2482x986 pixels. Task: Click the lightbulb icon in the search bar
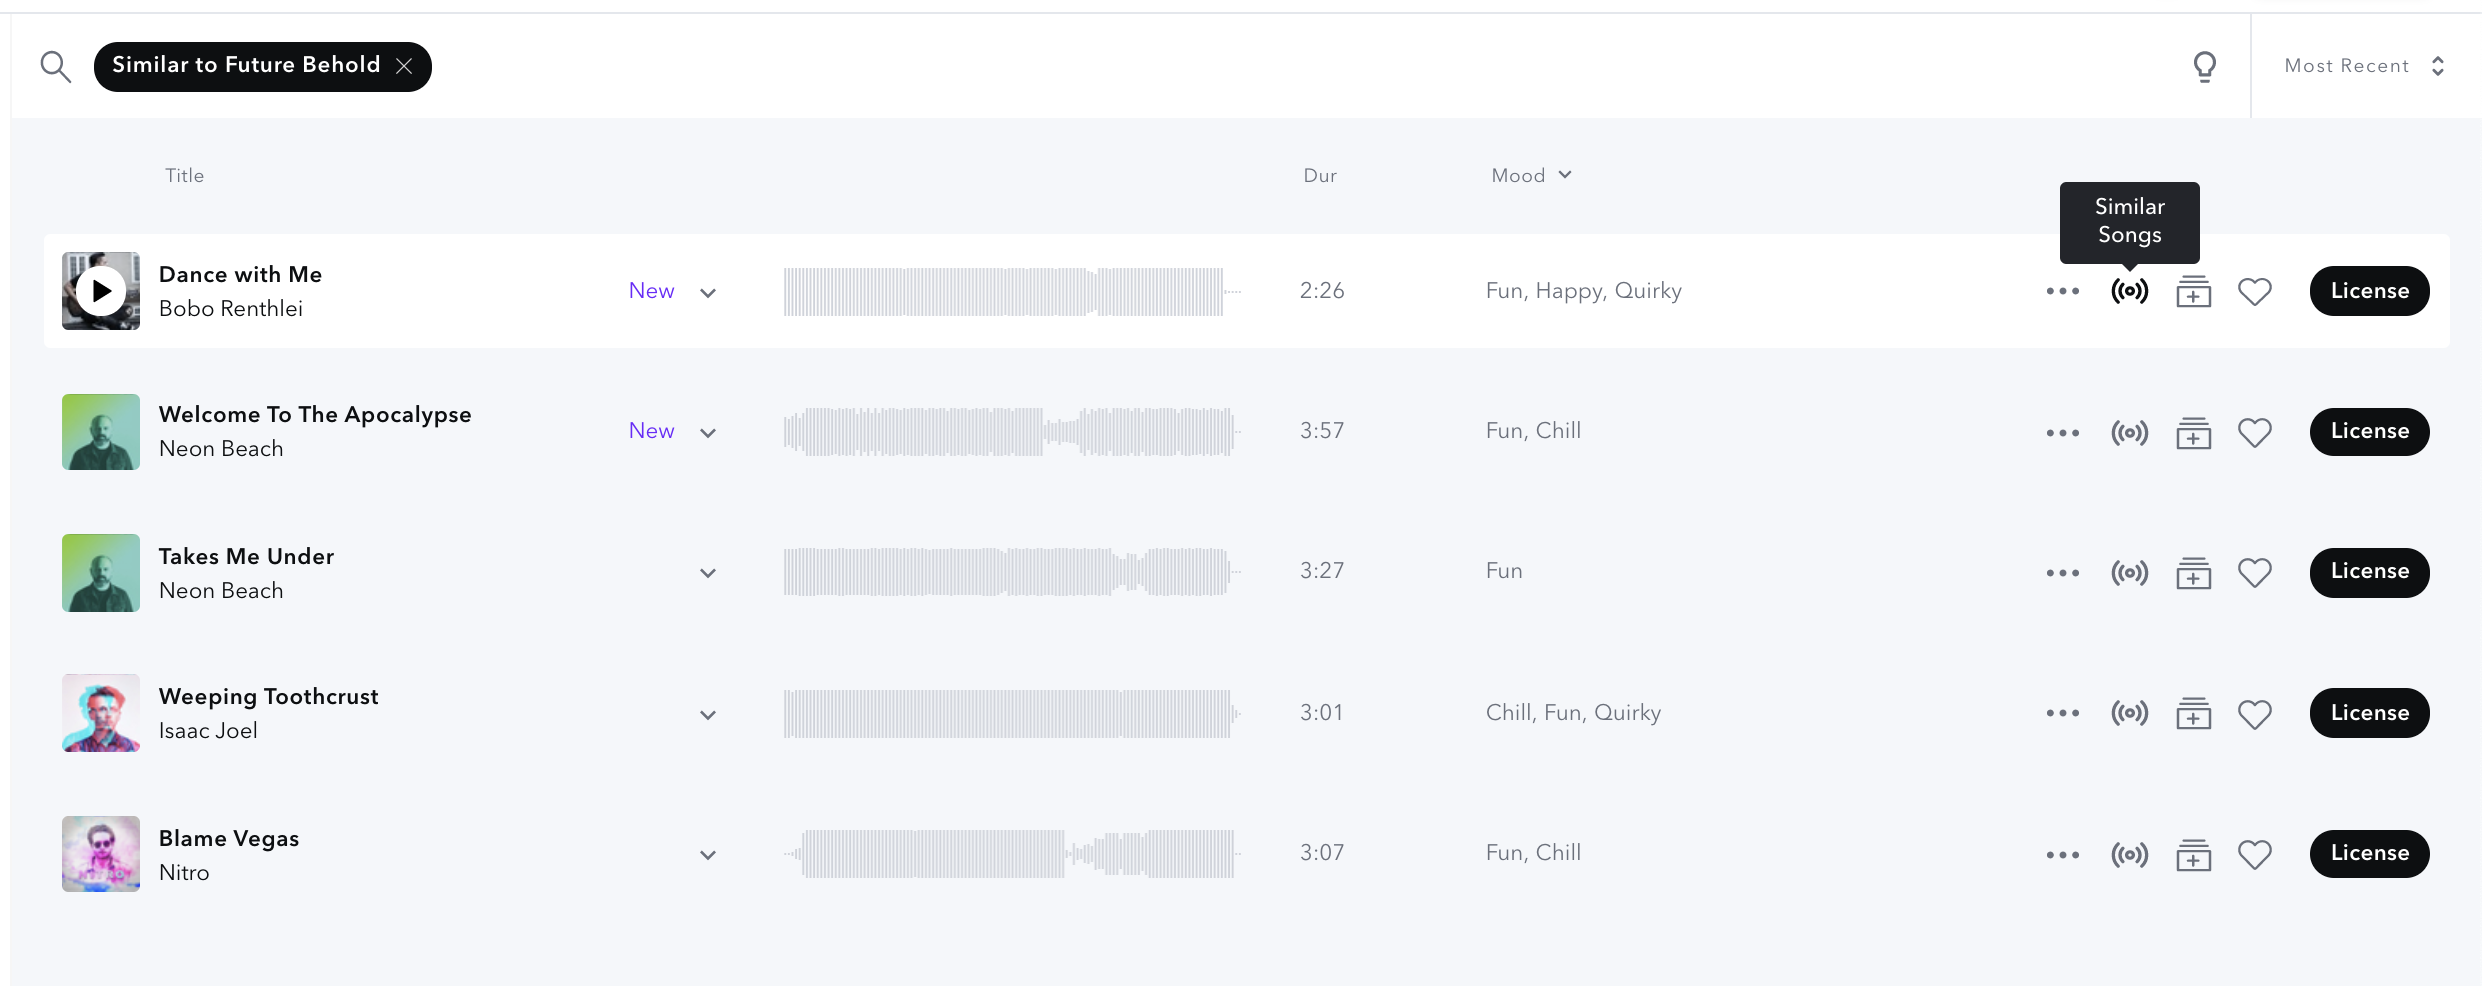tap(2204, 67)
